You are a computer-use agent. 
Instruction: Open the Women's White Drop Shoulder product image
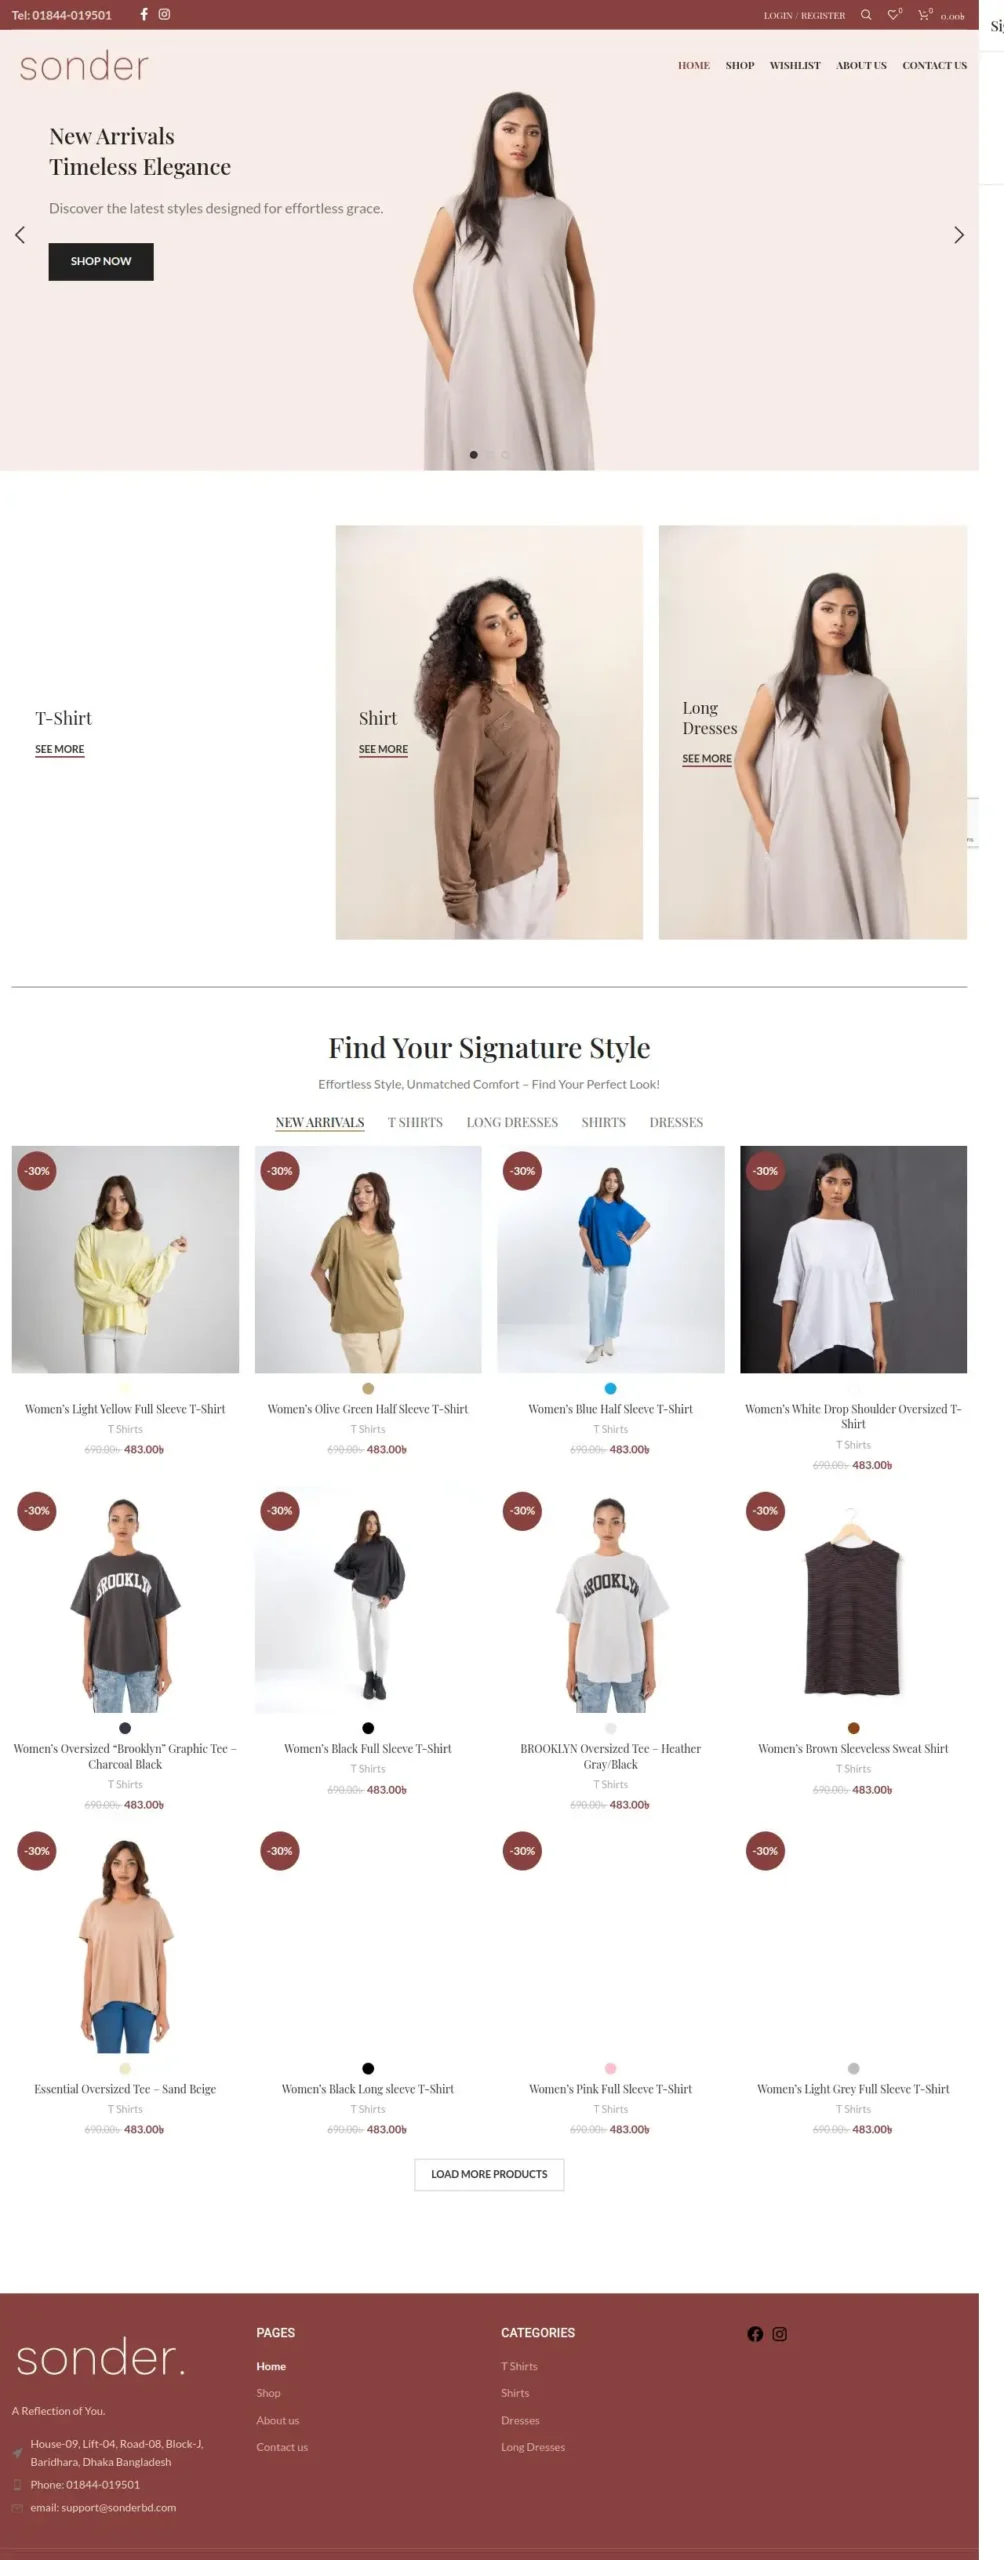(853, 1259)
